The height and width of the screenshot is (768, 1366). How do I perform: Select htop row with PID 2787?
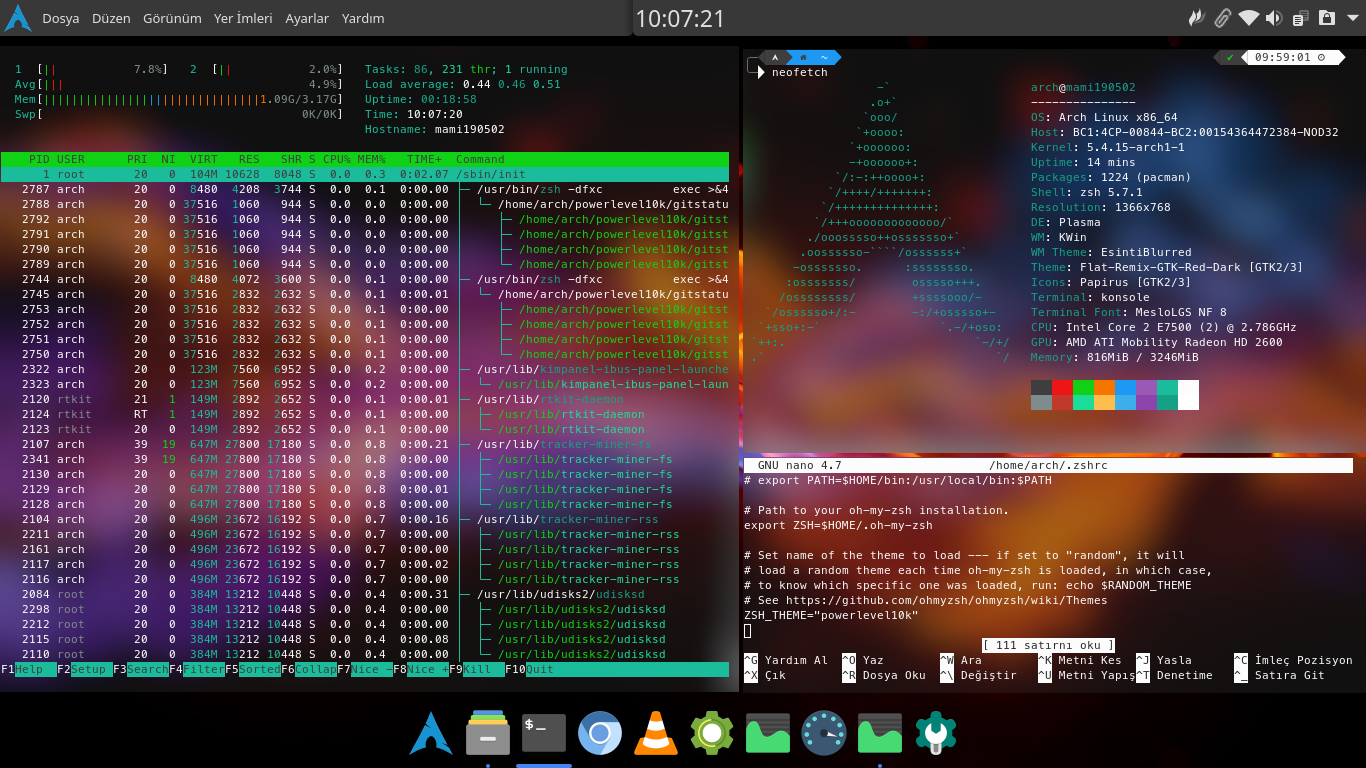(x=365, y=189)
